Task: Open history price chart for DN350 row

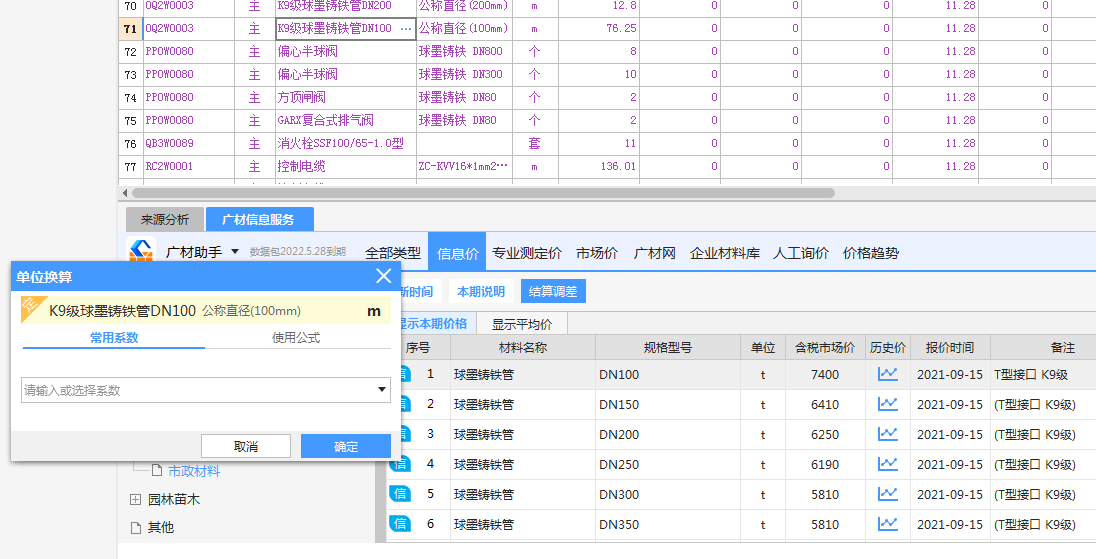Action: [x=887, y=525]
